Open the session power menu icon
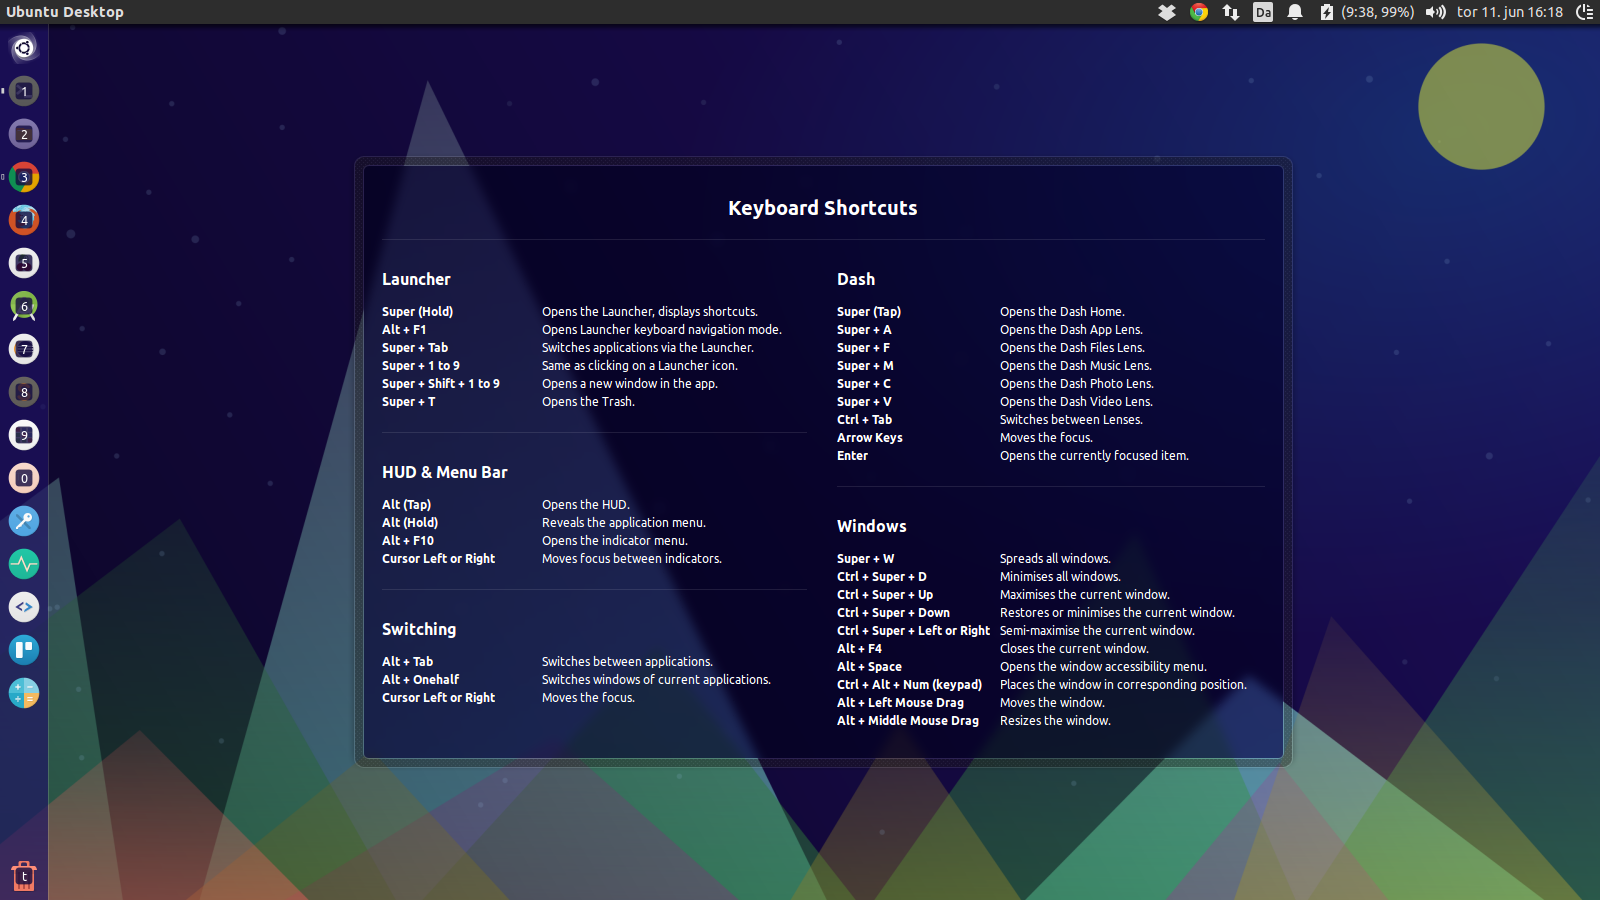This screenshot has width=1600, height=900. coord(1585,12)
